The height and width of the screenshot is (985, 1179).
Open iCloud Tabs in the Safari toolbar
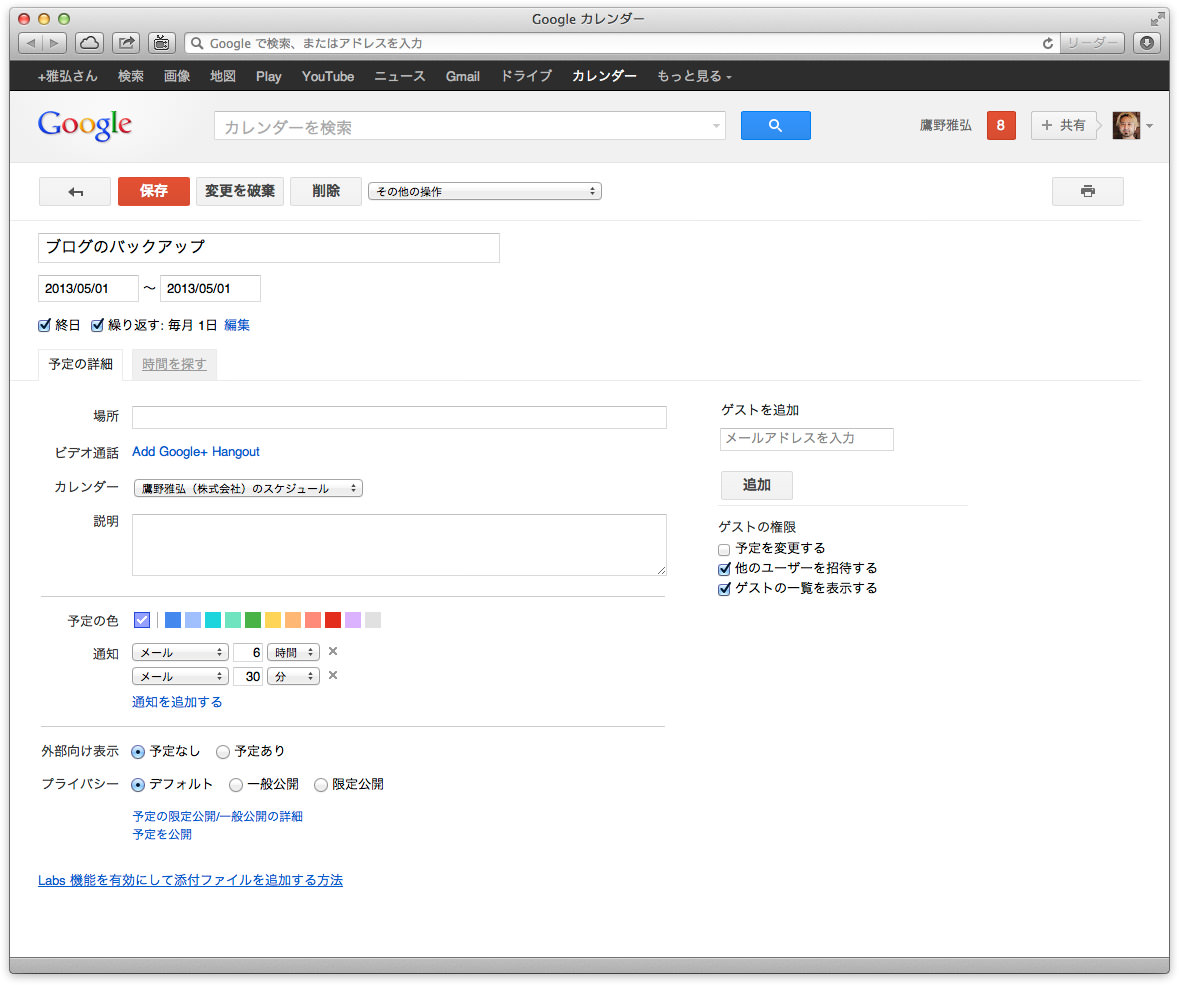(89, 43)
